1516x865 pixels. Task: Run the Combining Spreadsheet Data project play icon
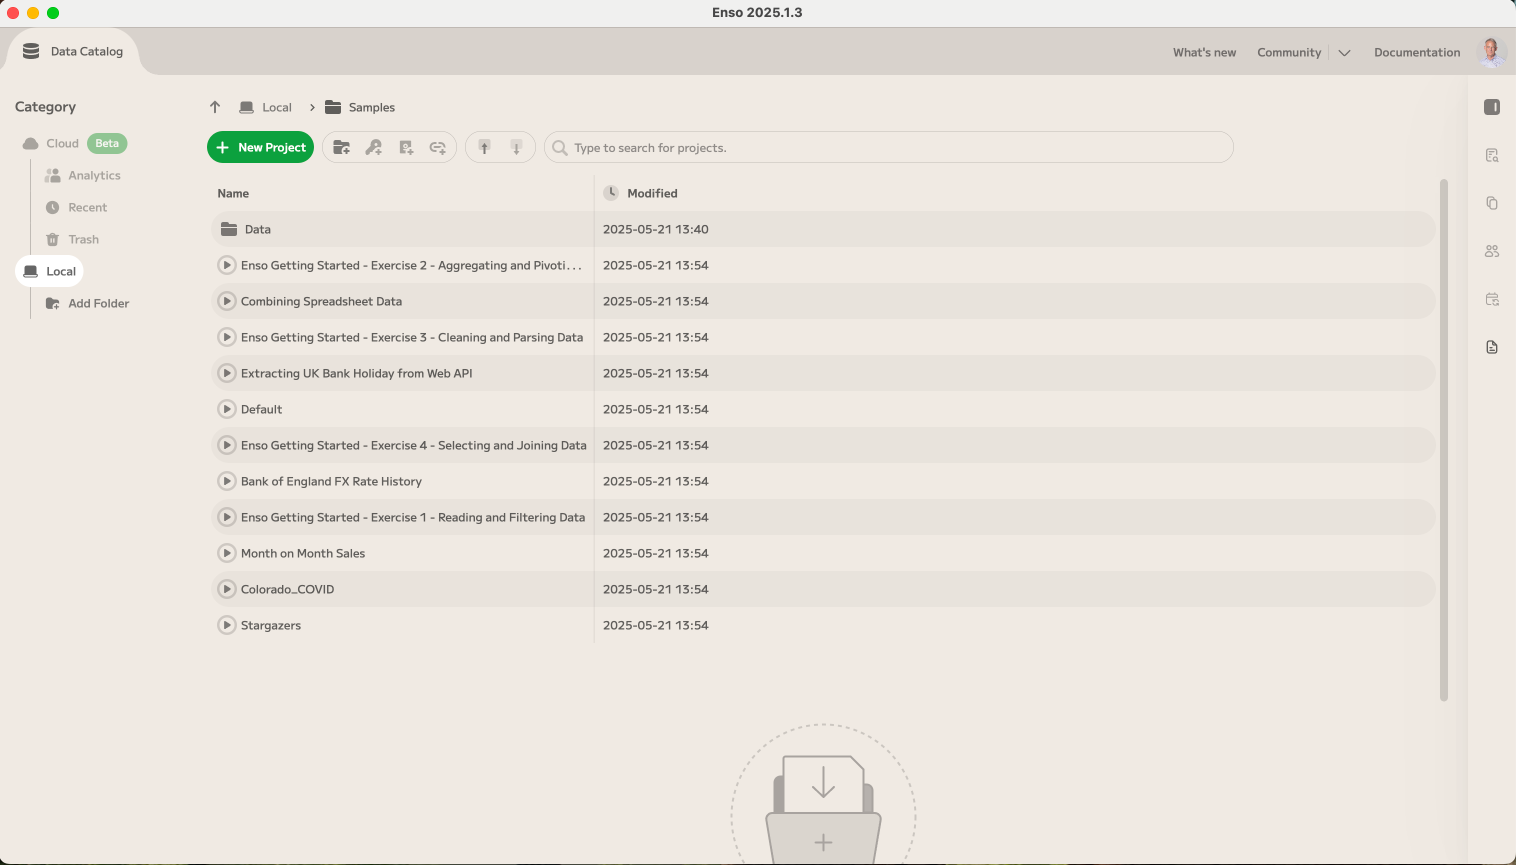(227, 301)
